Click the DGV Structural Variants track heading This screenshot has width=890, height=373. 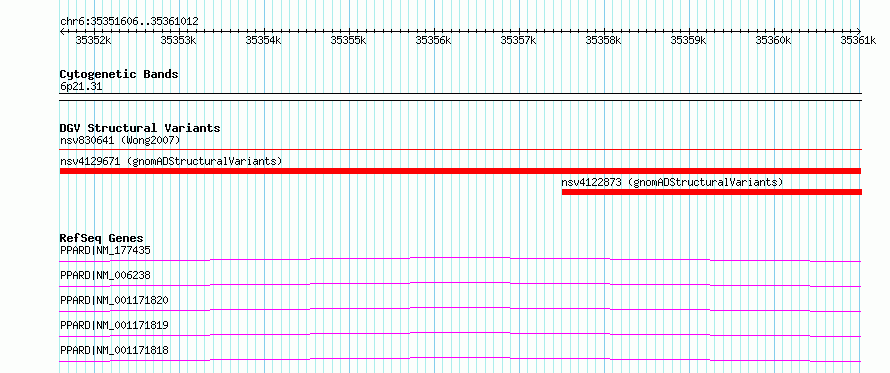(x=140, y=128)
